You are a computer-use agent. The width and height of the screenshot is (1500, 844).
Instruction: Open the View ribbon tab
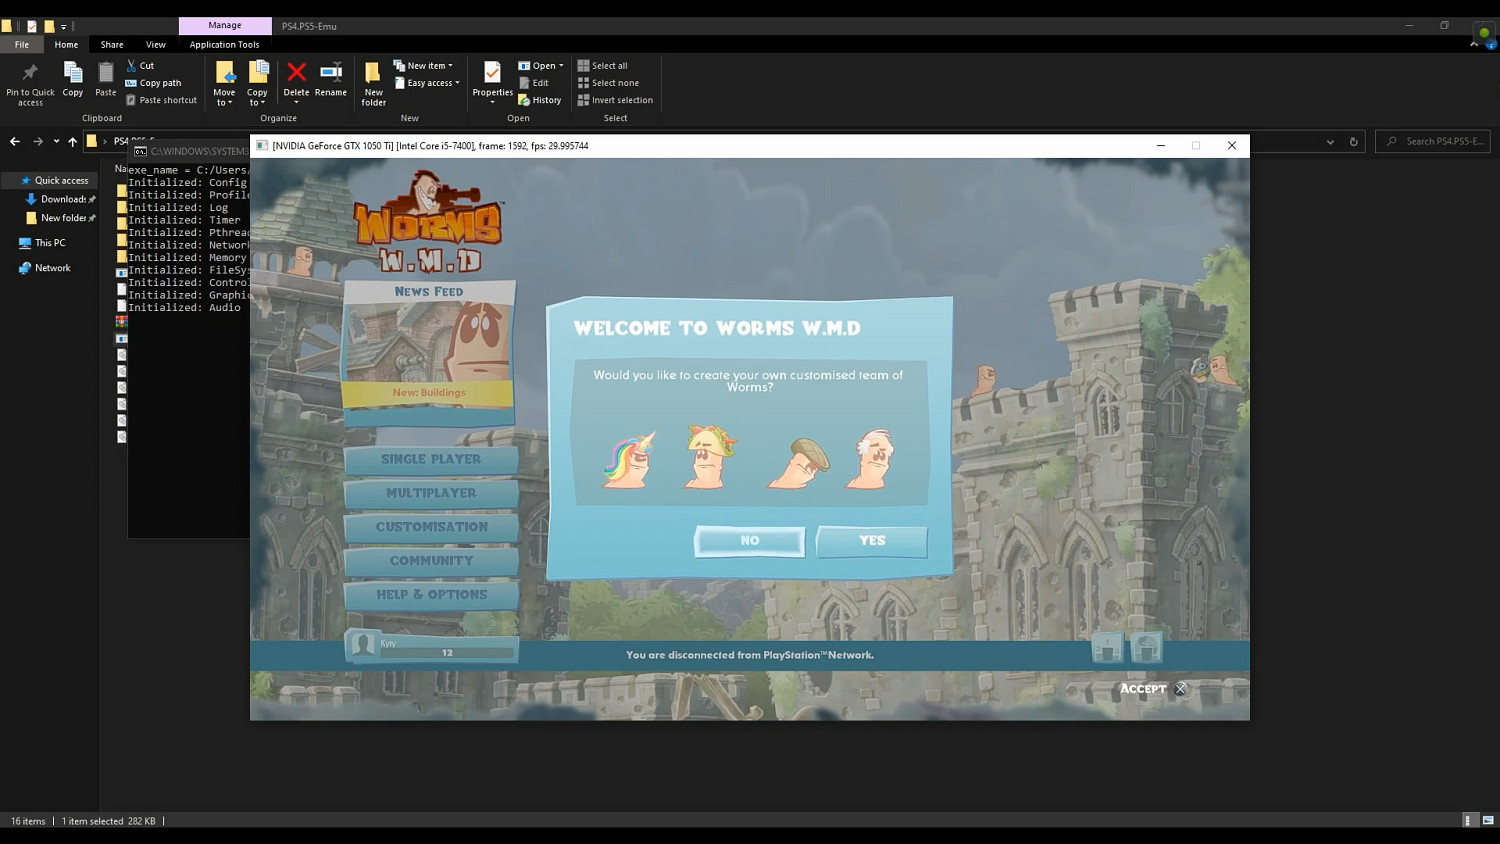coord(156,44)
